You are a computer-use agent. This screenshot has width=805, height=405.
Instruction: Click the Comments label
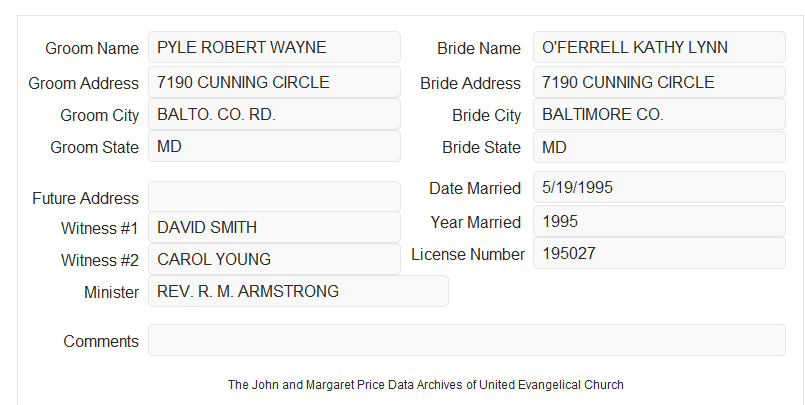101,341
